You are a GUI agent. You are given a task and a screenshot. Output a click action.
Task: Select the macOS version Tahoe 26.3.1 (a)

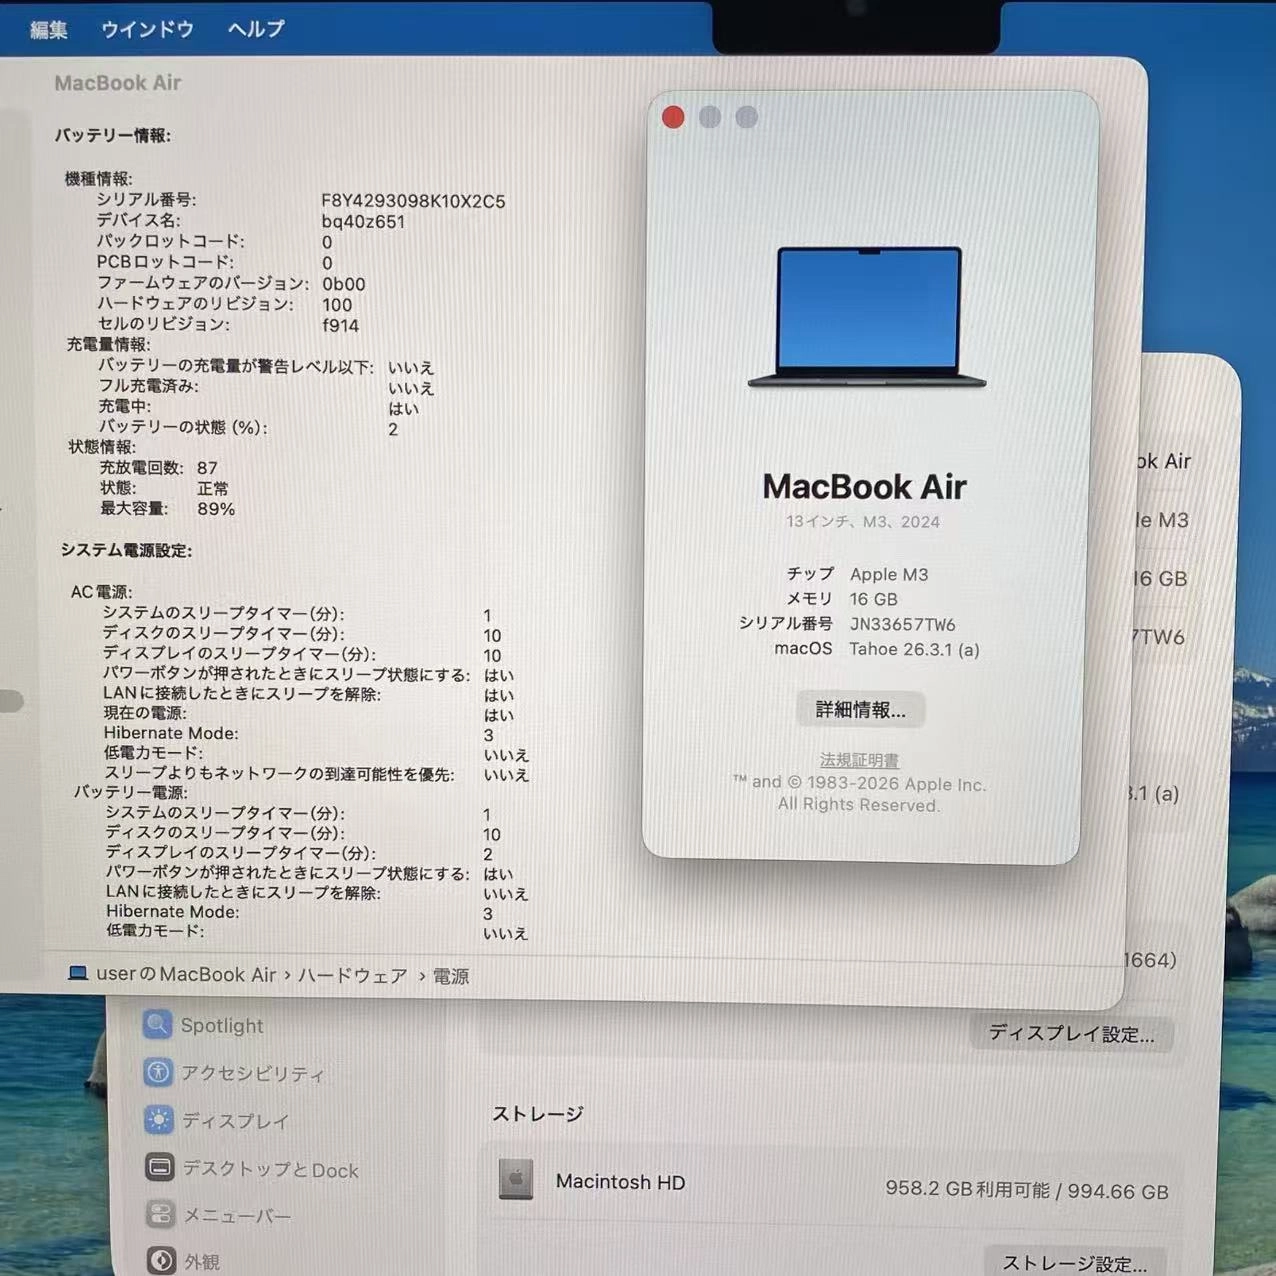pyautogui.click(x=914, y=649)
